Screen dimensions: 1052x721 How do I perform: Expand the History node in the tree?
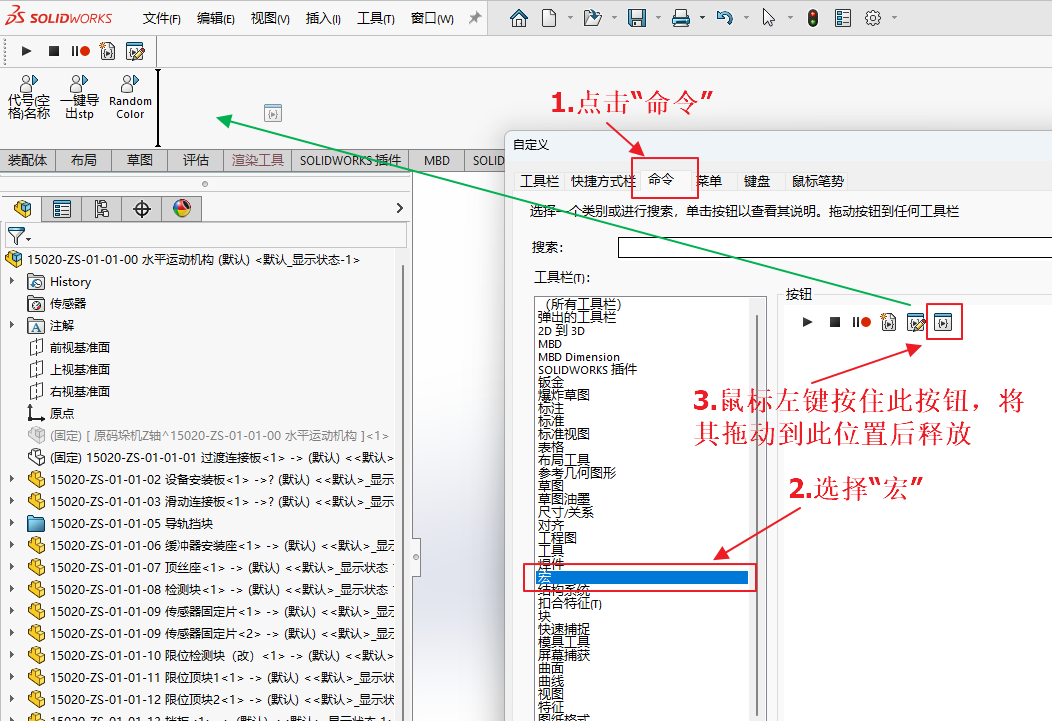tap(12, 282)
